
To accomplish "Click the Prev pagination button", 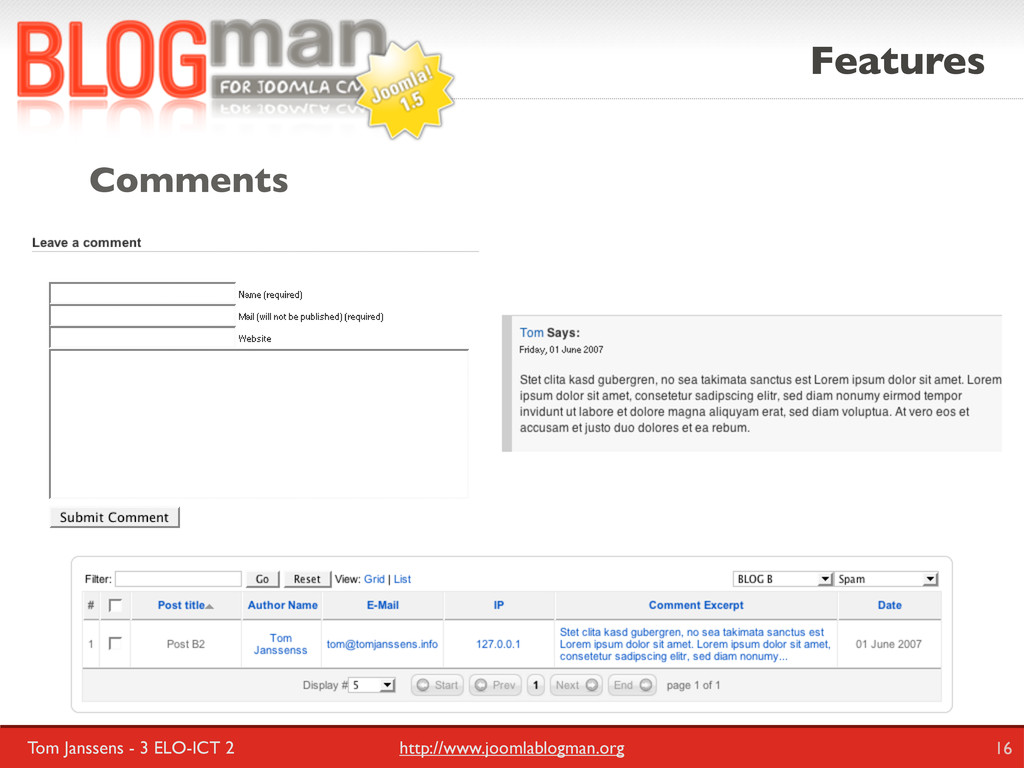I will point(495,685).
